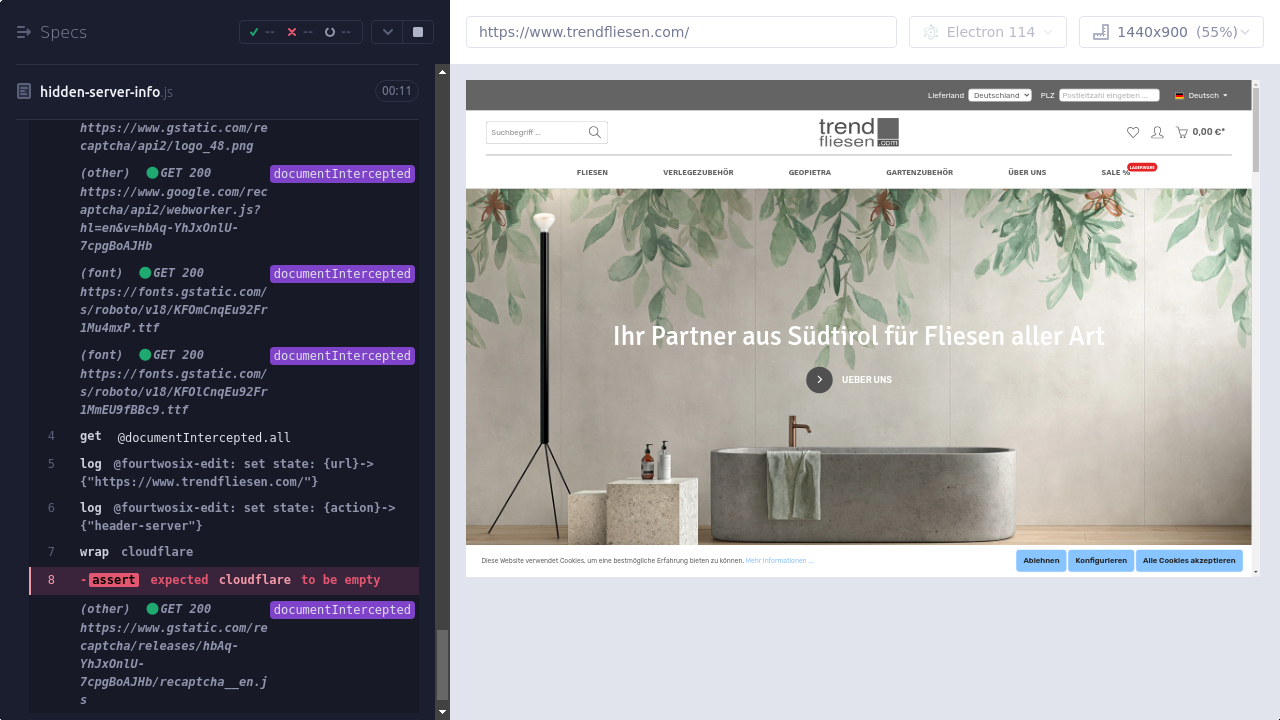Click the command log vertical scrollbar thumb
The height and width of the screenshot is (720, 1280).
coord(442,665)
